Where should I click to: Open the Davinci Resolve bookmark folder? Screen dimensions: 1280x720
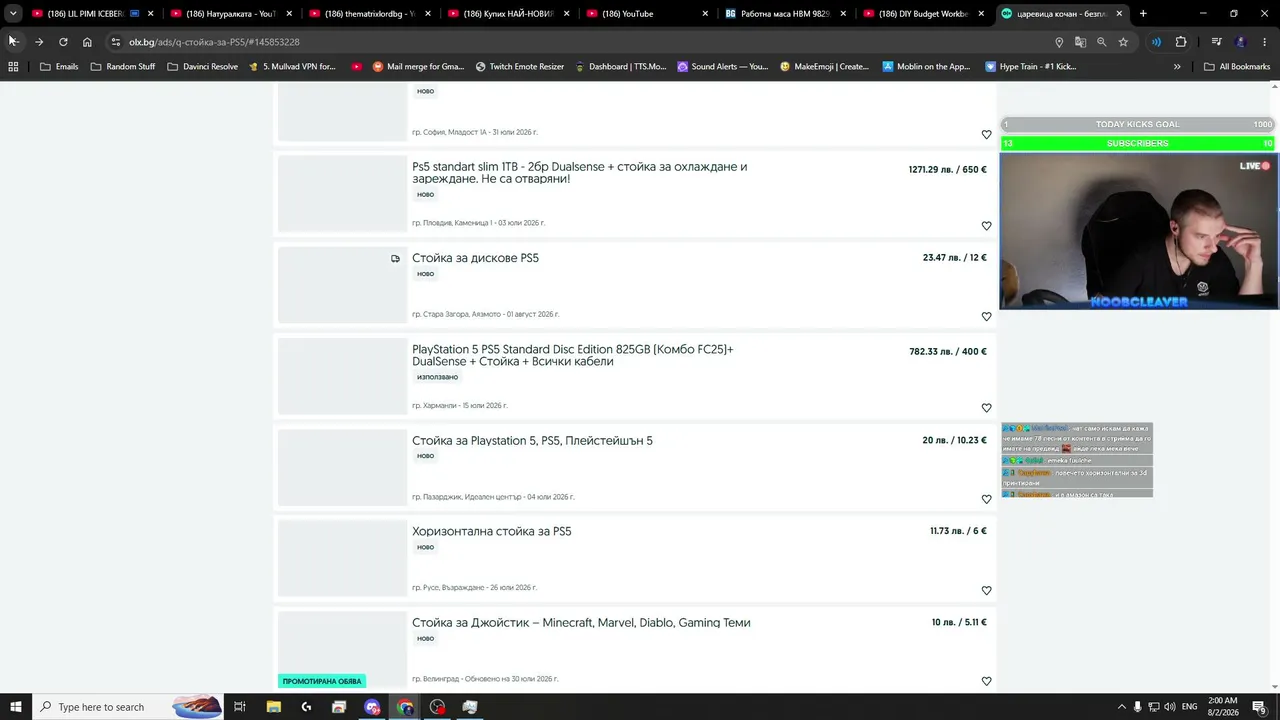(203, 67)
